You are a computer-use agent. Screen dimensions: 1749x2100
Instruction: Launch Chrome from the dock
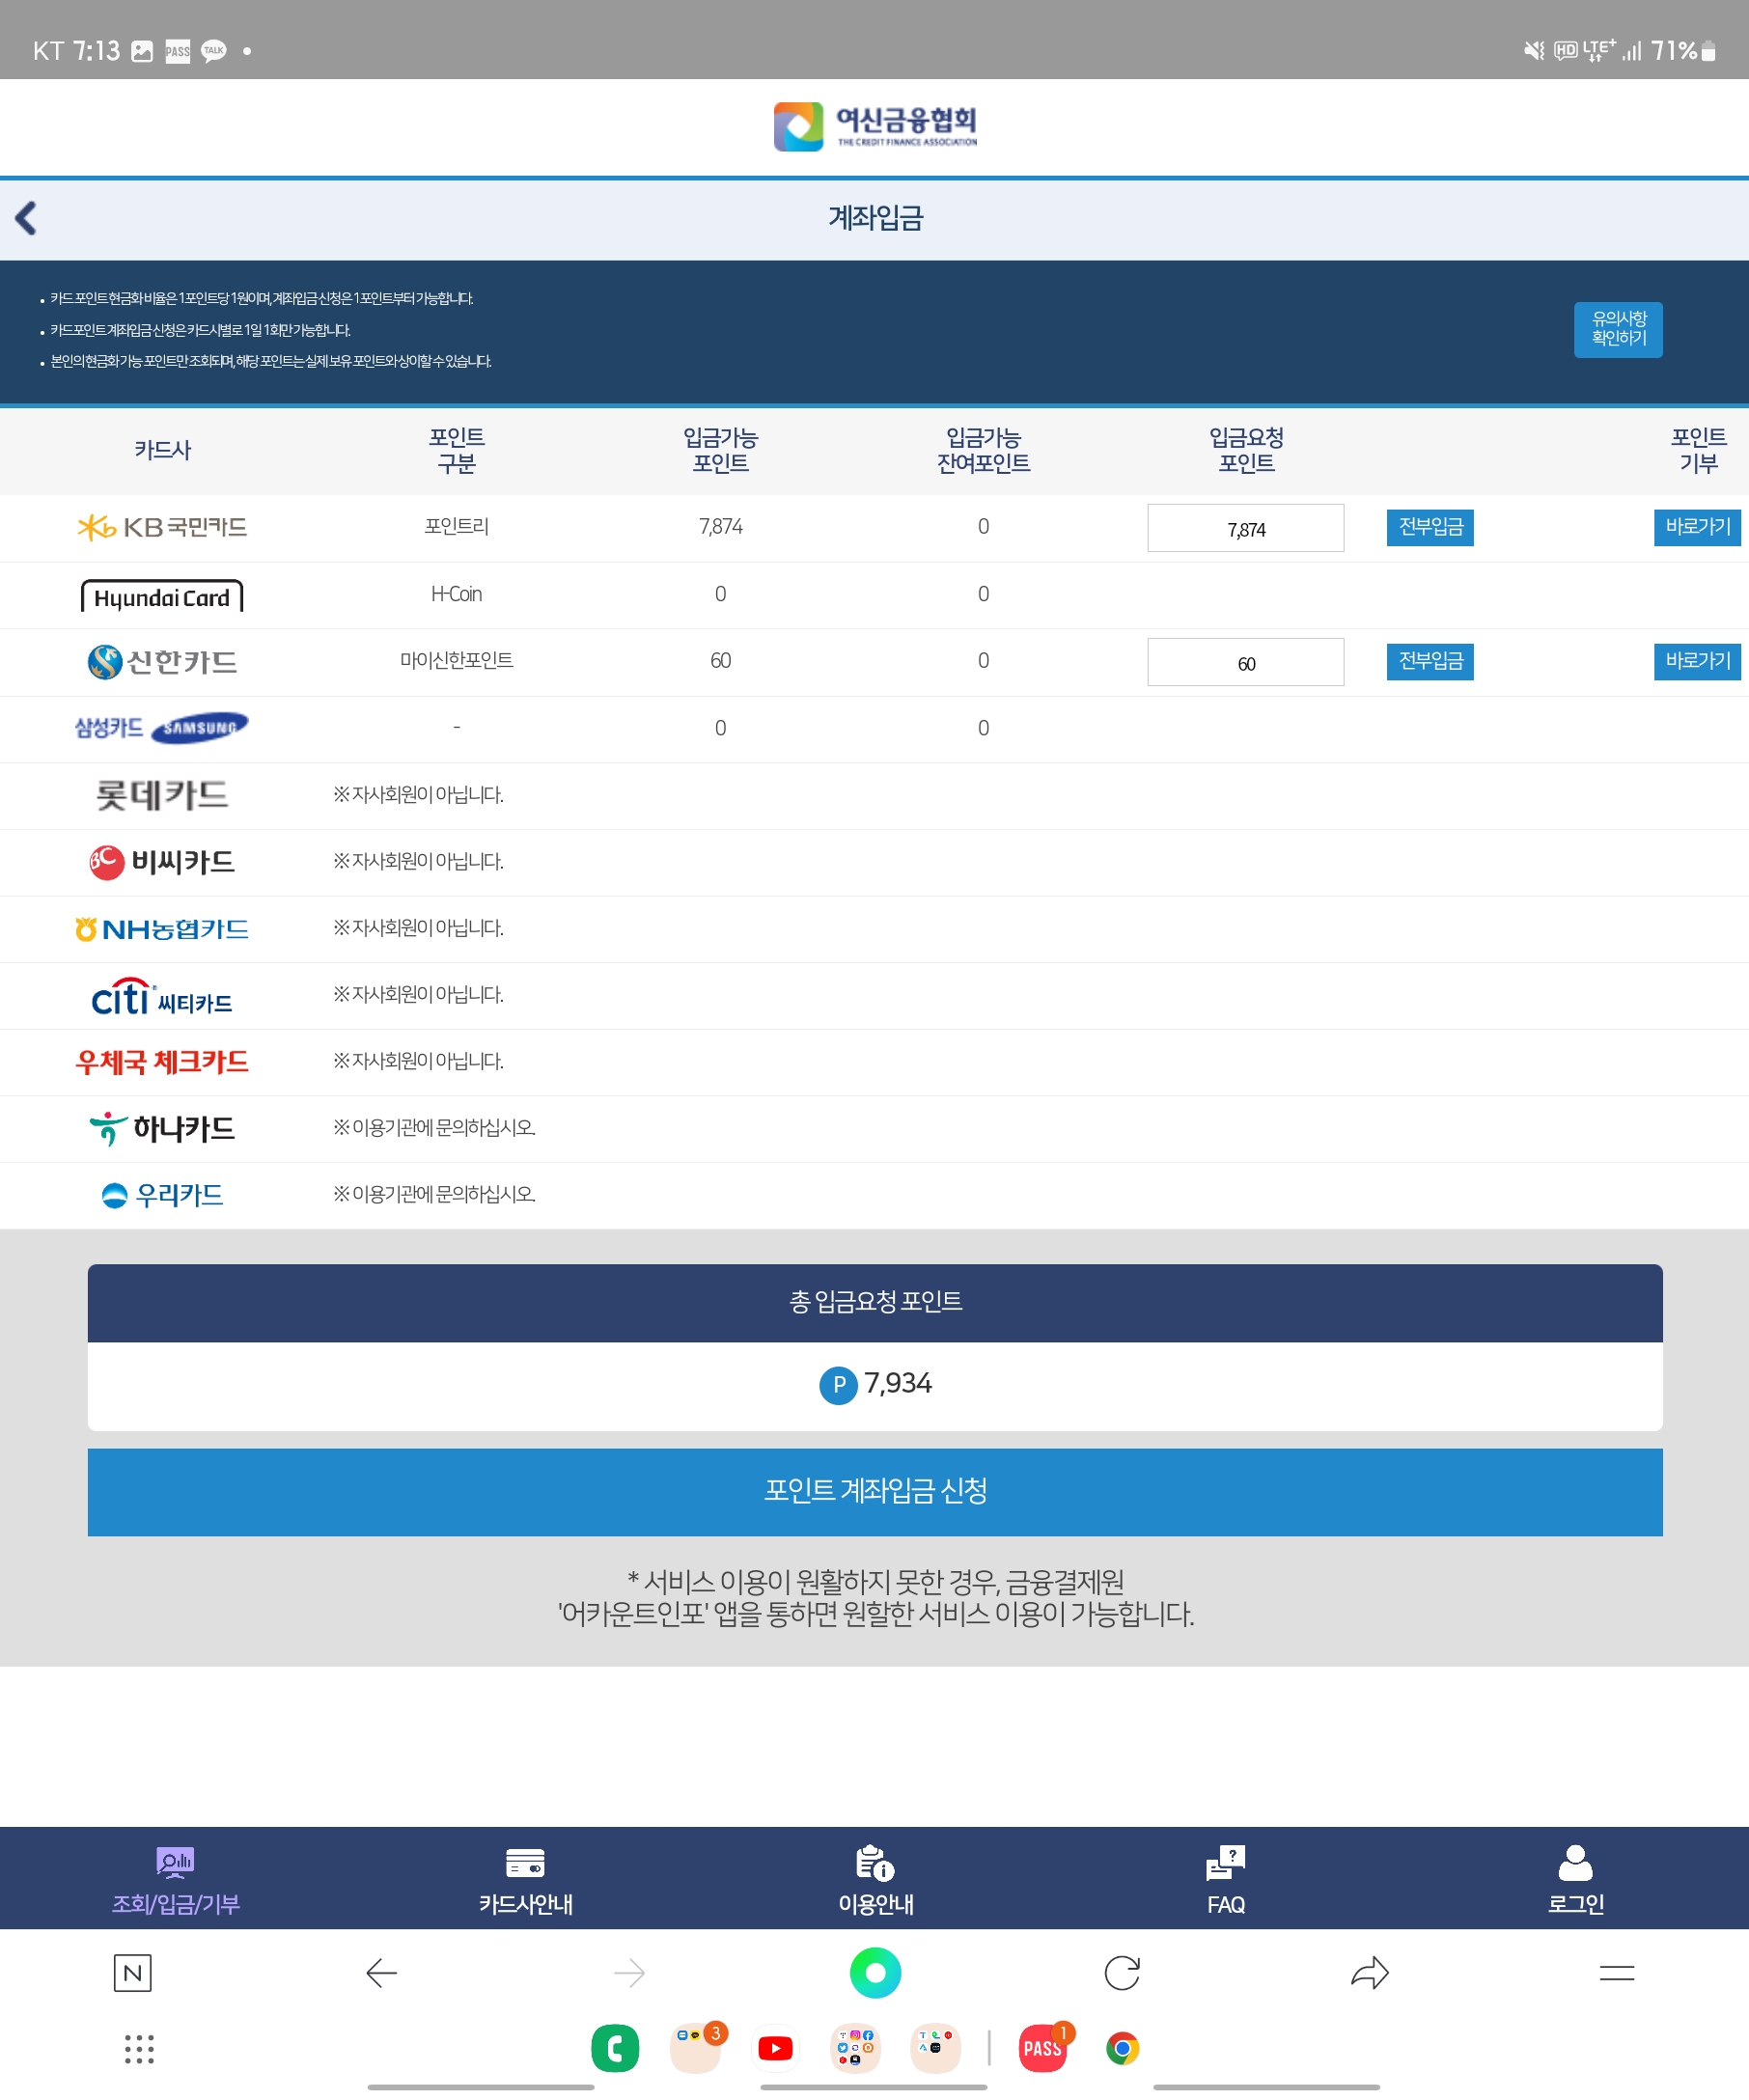[x=1122, y=2049]
